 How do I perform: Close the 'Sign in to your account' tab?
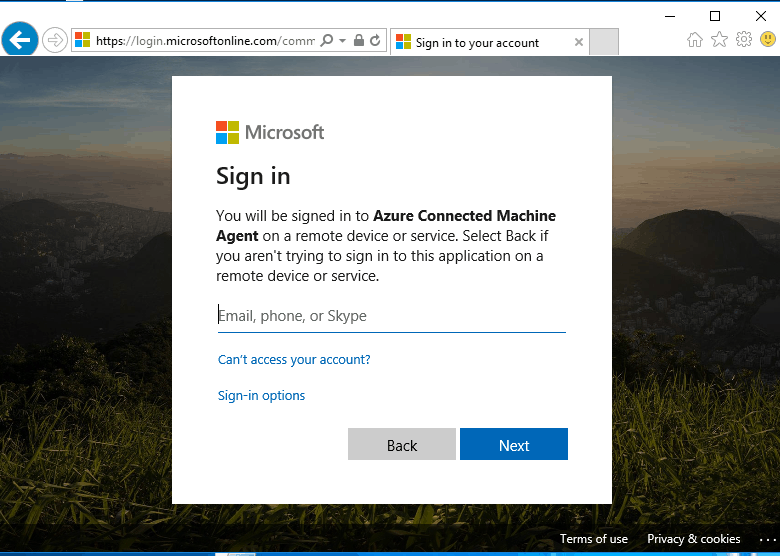tap(579, 42)
